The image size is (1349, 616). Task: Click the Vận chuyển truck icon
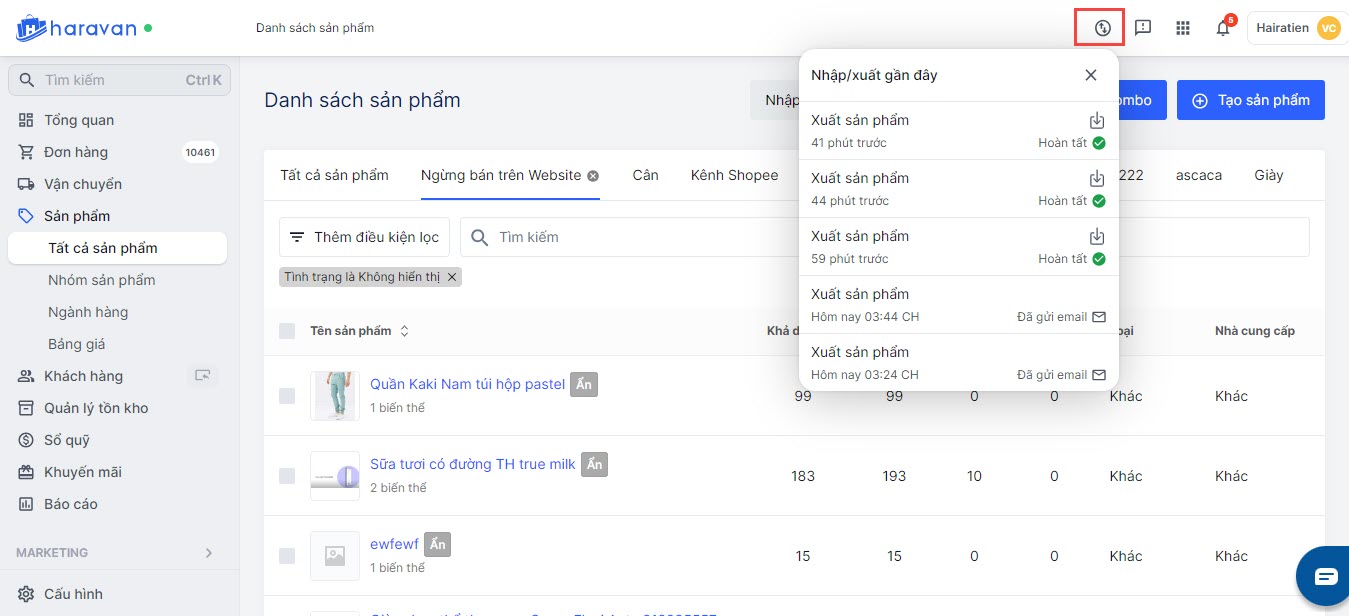26,184
